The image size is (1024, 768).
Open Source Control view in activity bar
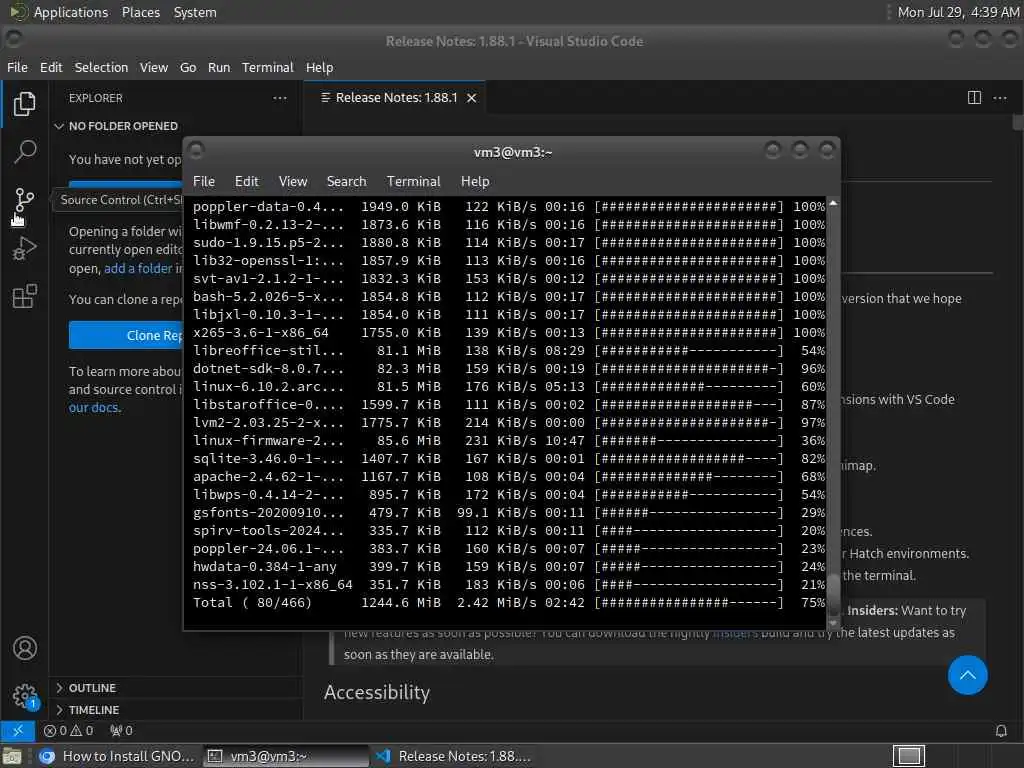pos(25,200)
